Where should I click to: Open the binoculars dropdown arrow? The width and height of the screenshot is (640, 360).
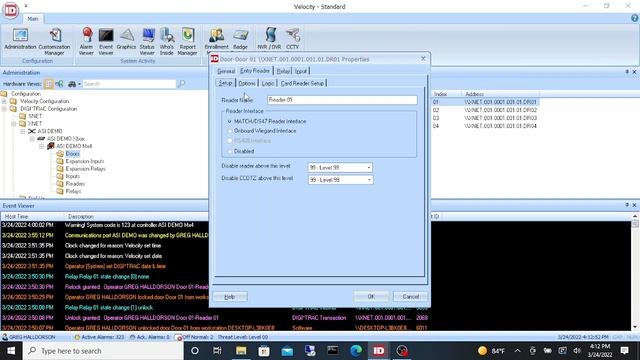click(x=80, y=84)
